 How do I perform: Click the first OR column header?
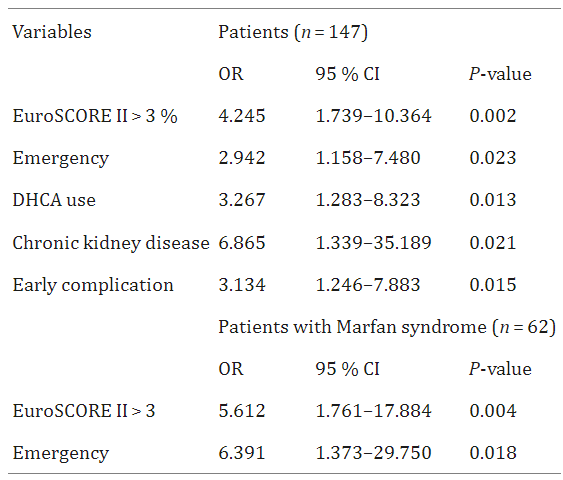[231, 74]
